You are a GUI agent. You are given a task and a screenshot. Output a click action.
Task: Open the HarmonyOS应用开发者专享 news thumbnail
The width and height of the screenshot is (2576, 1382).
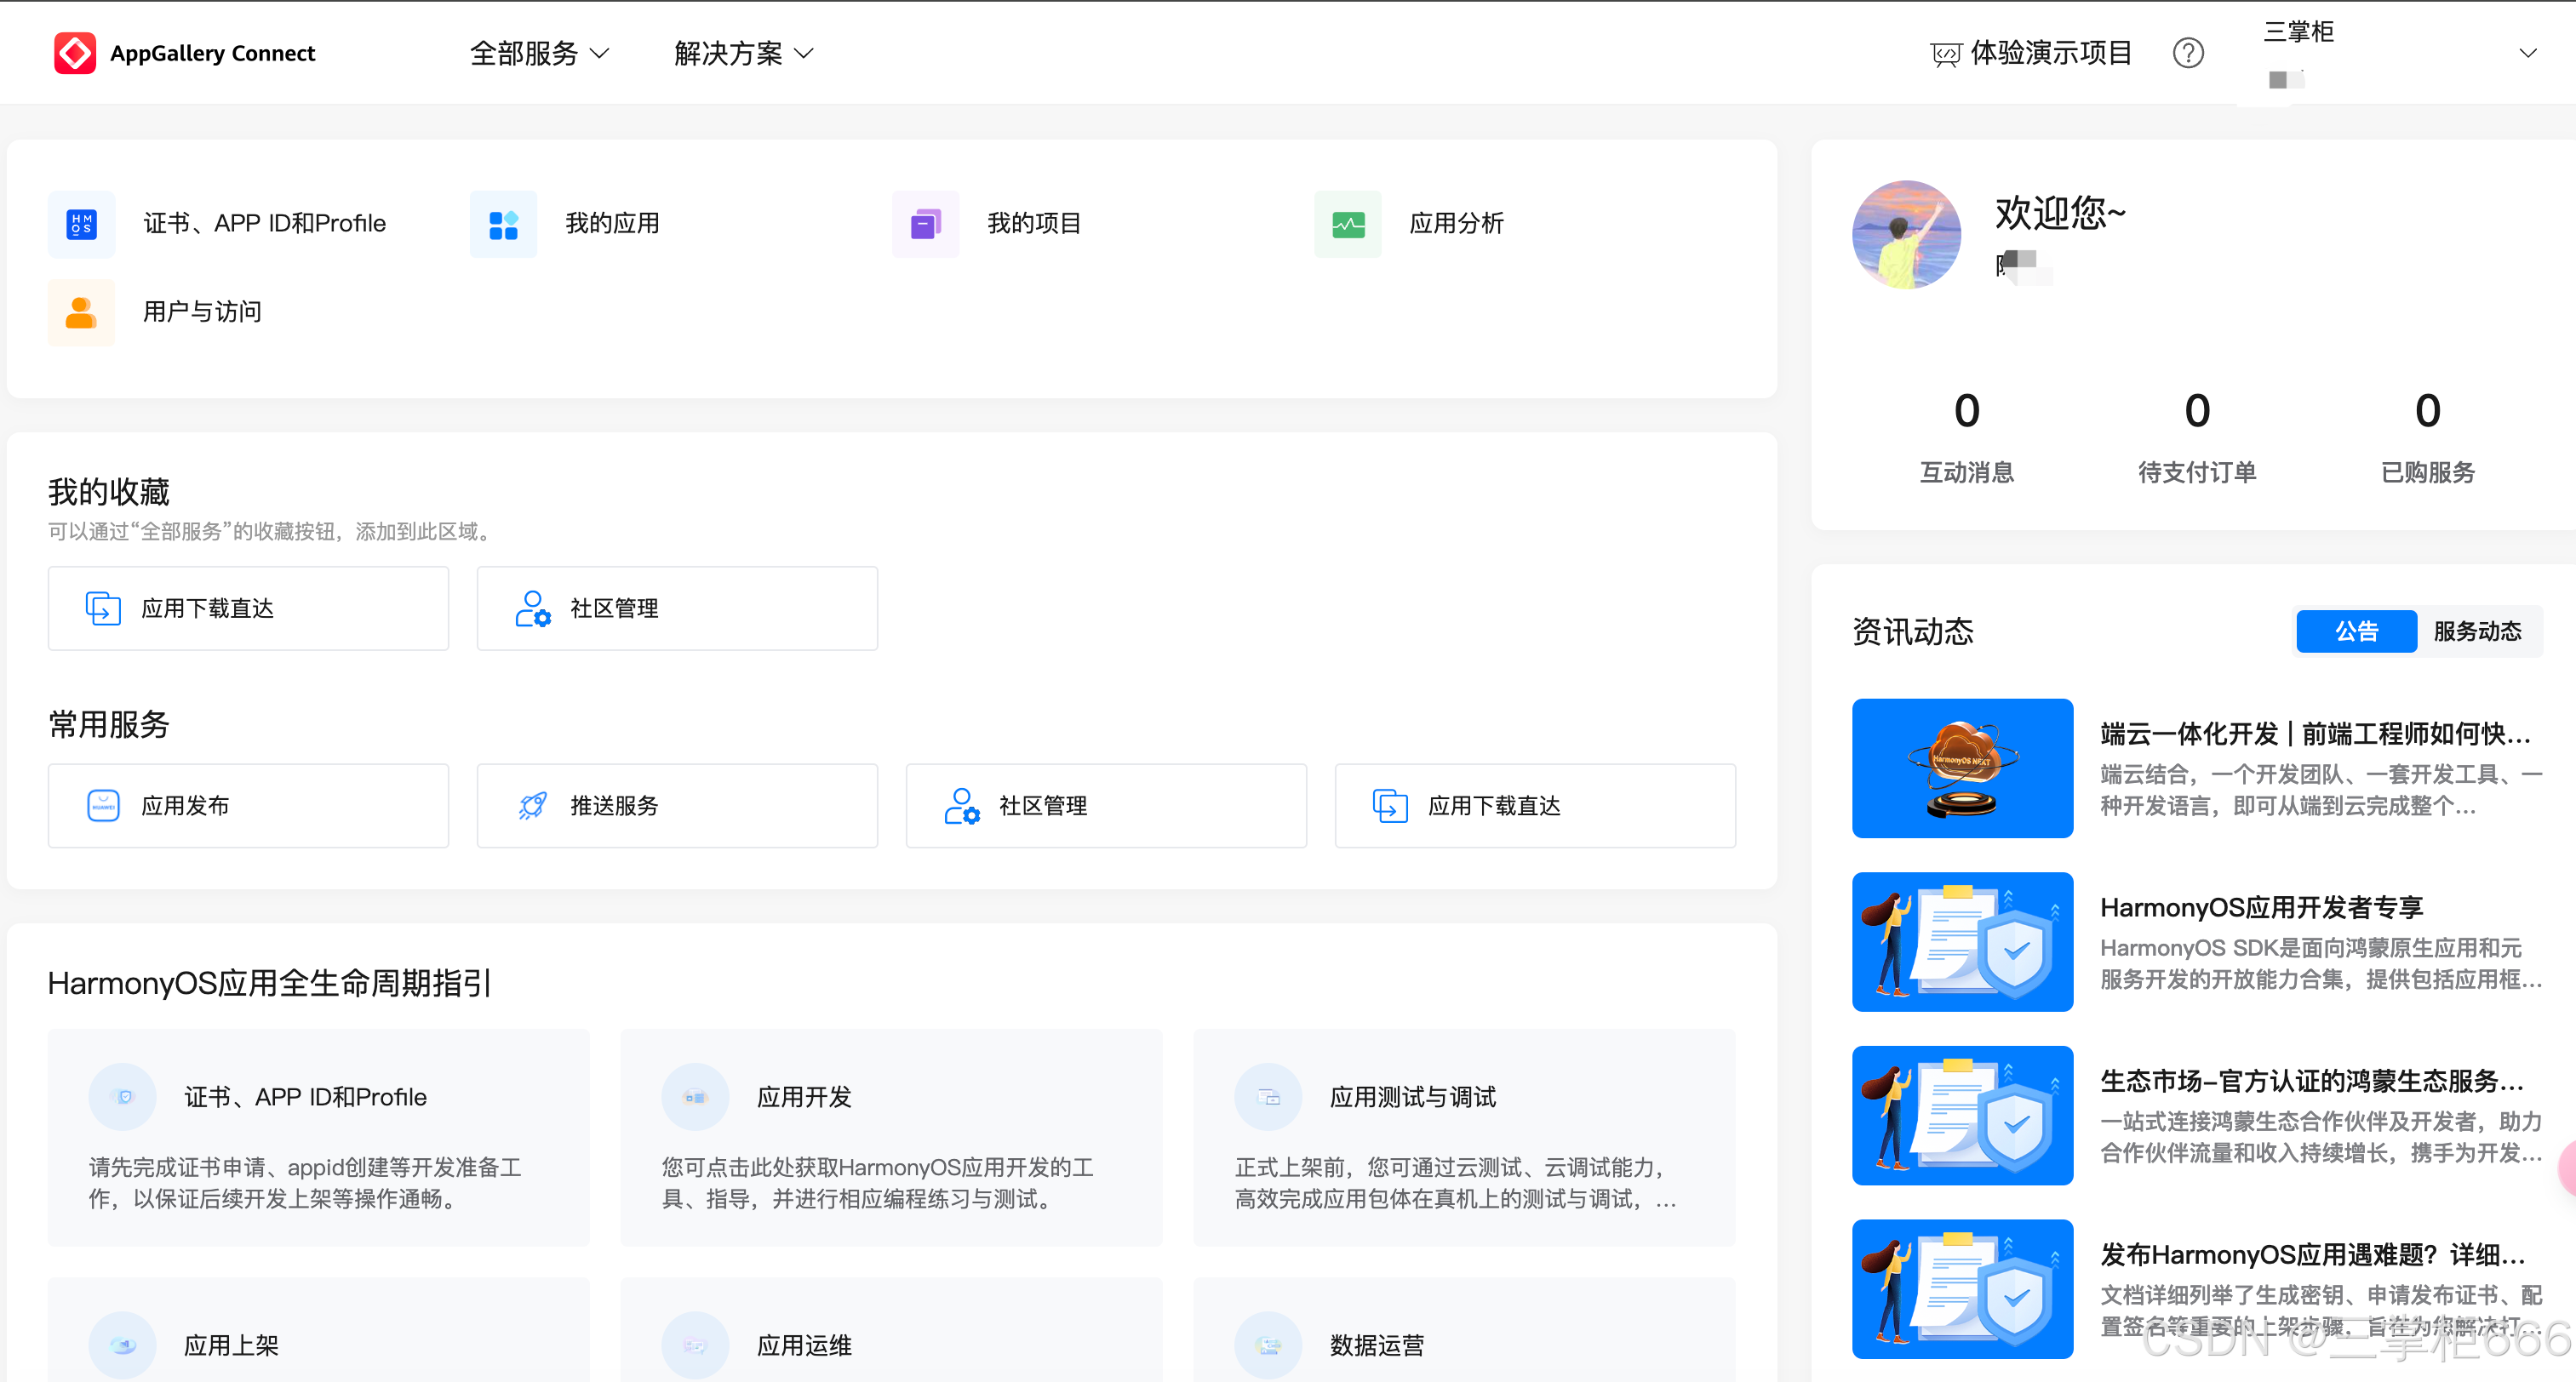(x=1962, y=942)
